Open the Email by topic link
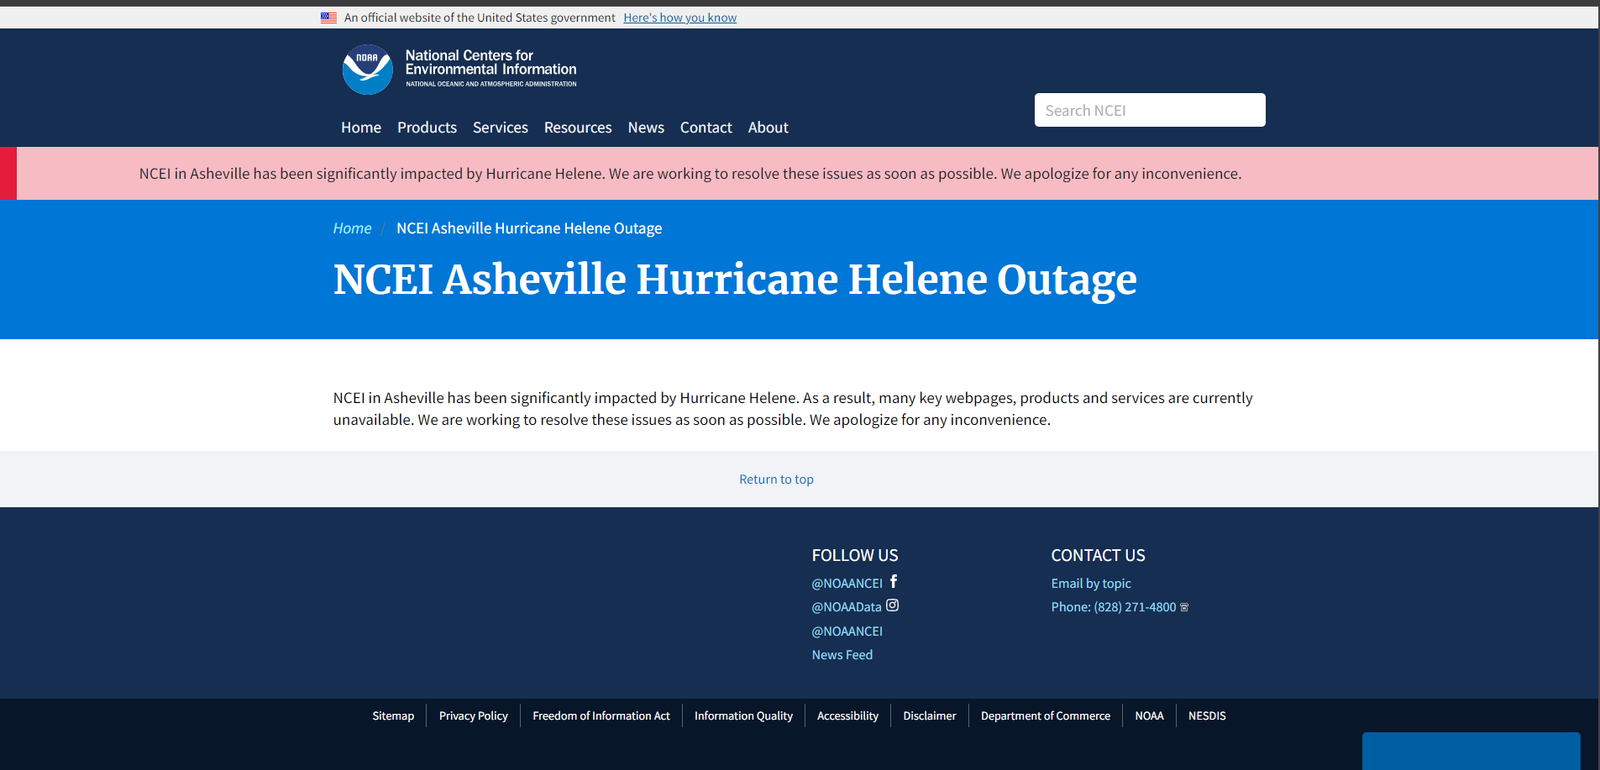The image size is (1600, 770). (1091, 583)
